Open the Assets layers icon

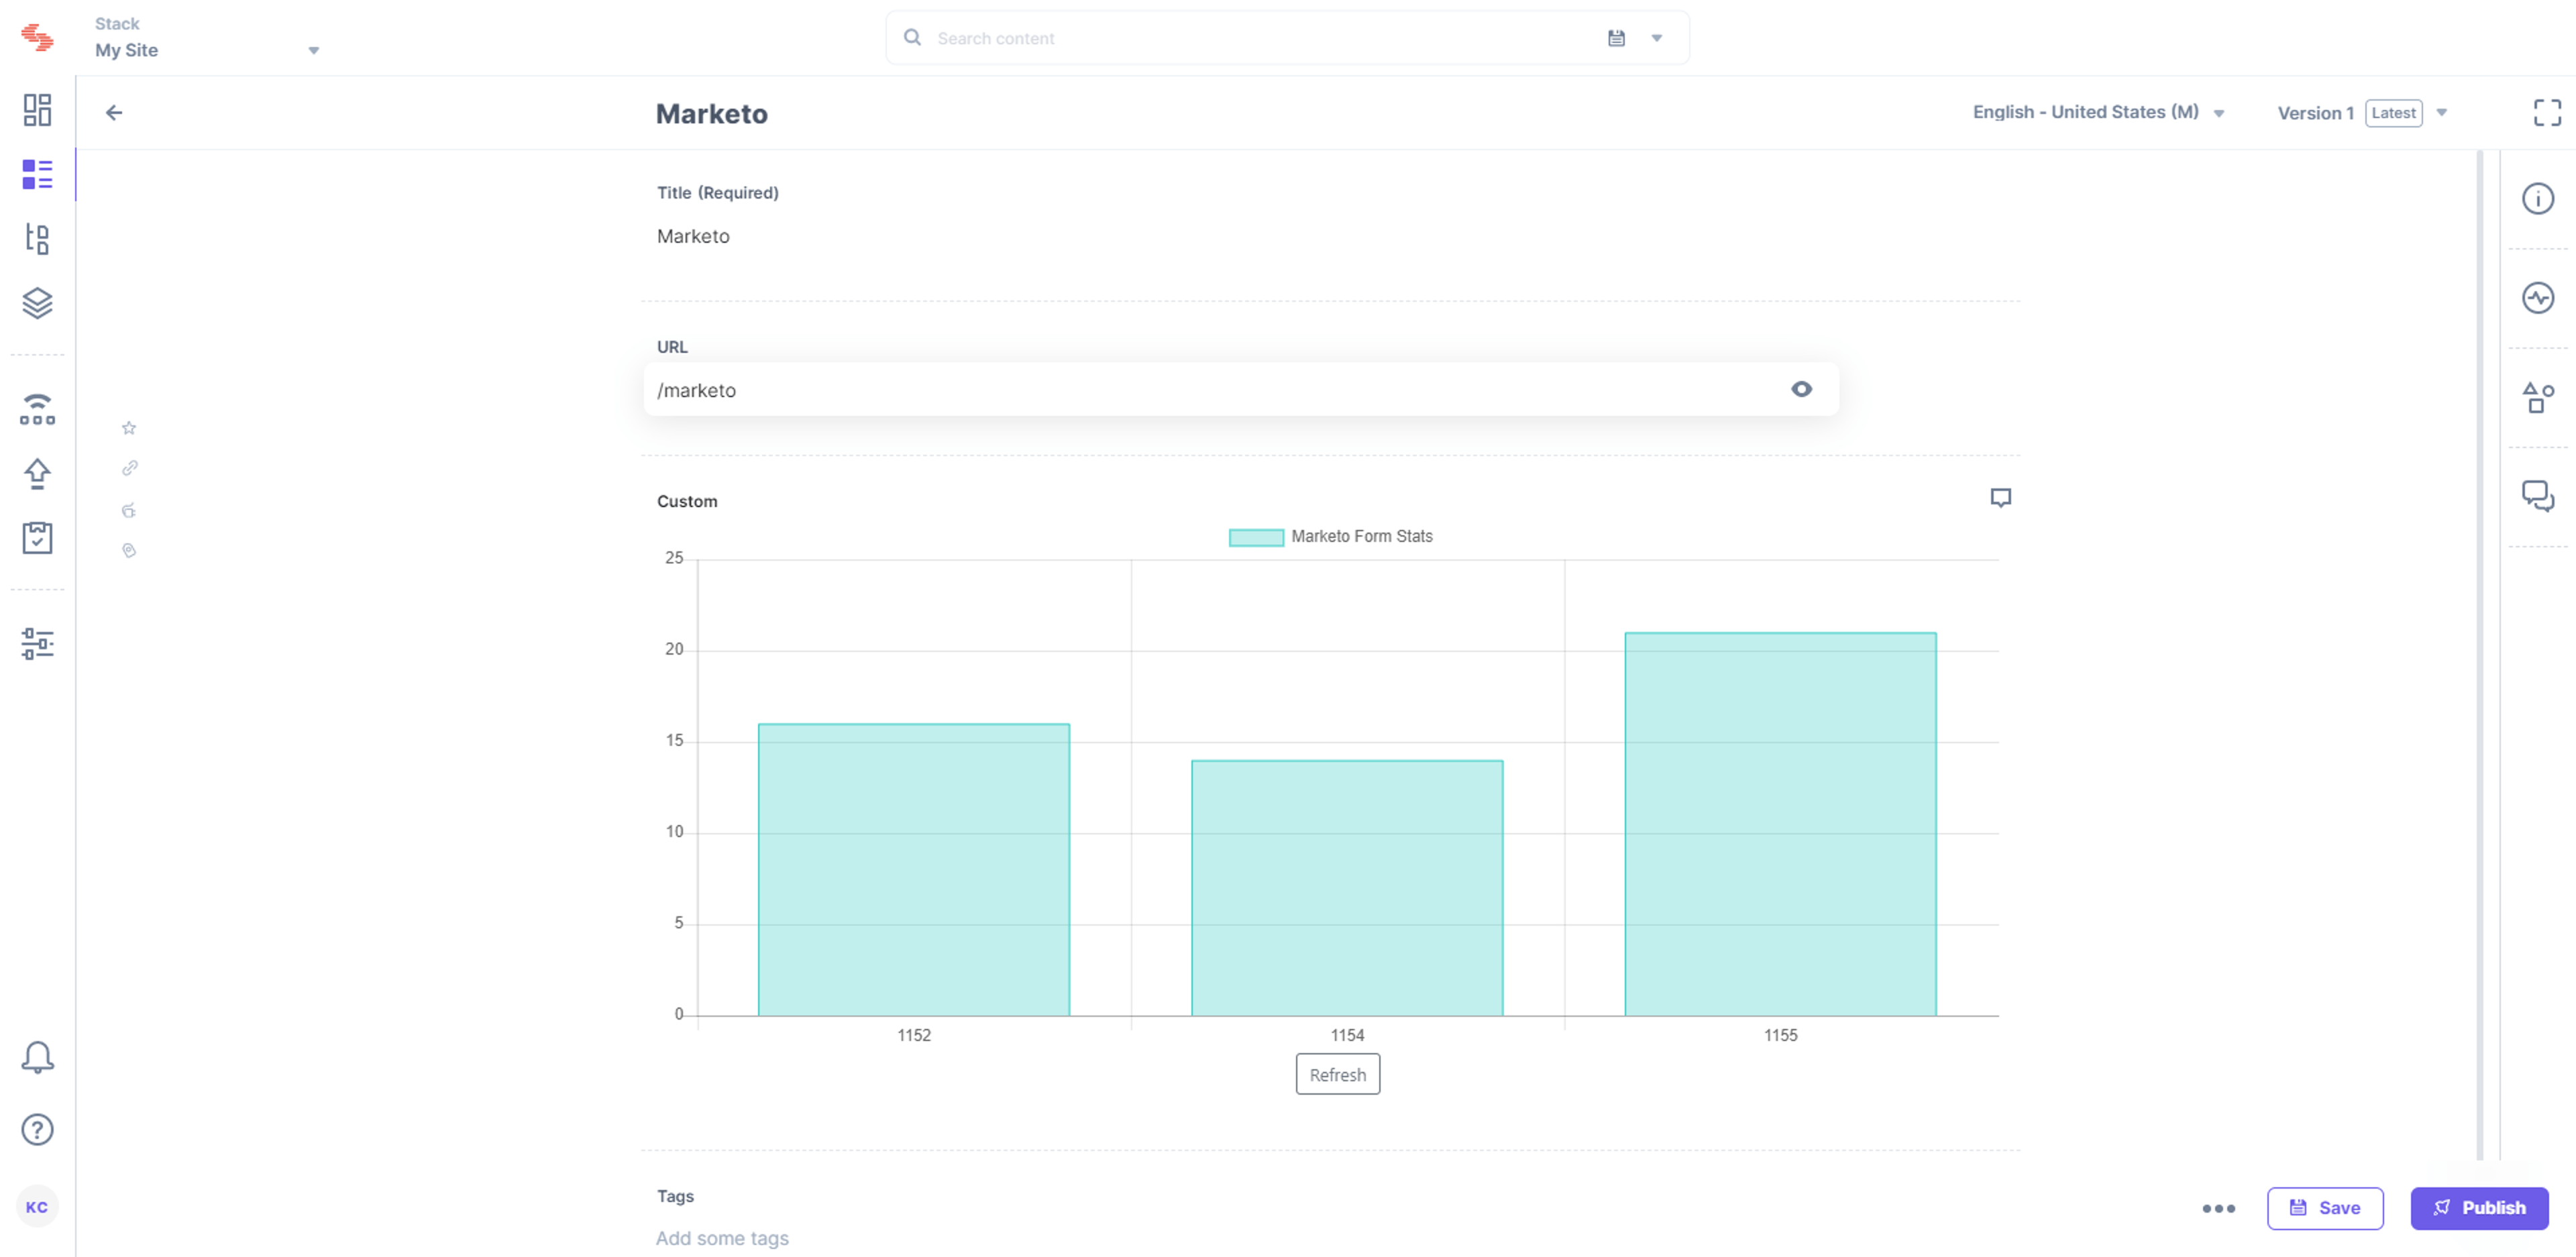pos(37,302)
